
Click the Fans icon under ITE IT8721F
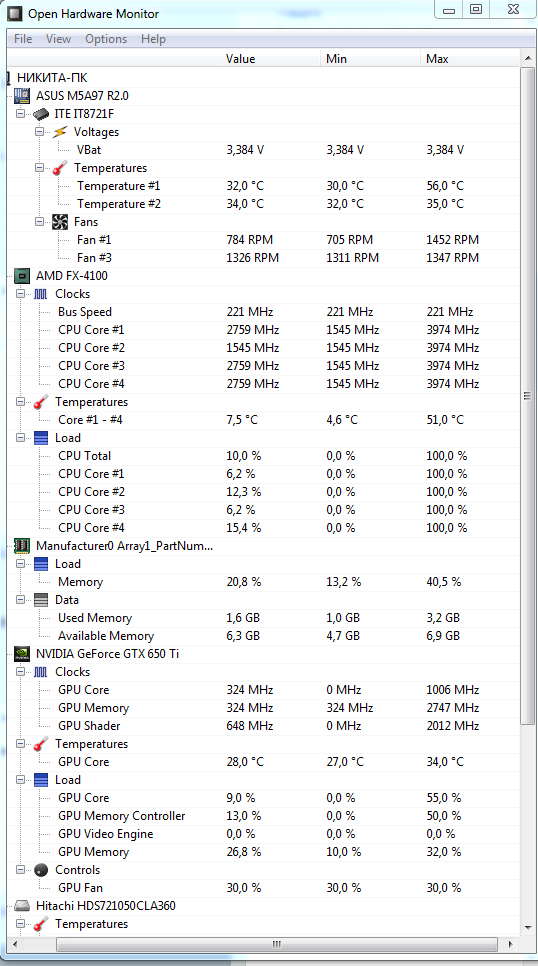click(x=60, y=222)
